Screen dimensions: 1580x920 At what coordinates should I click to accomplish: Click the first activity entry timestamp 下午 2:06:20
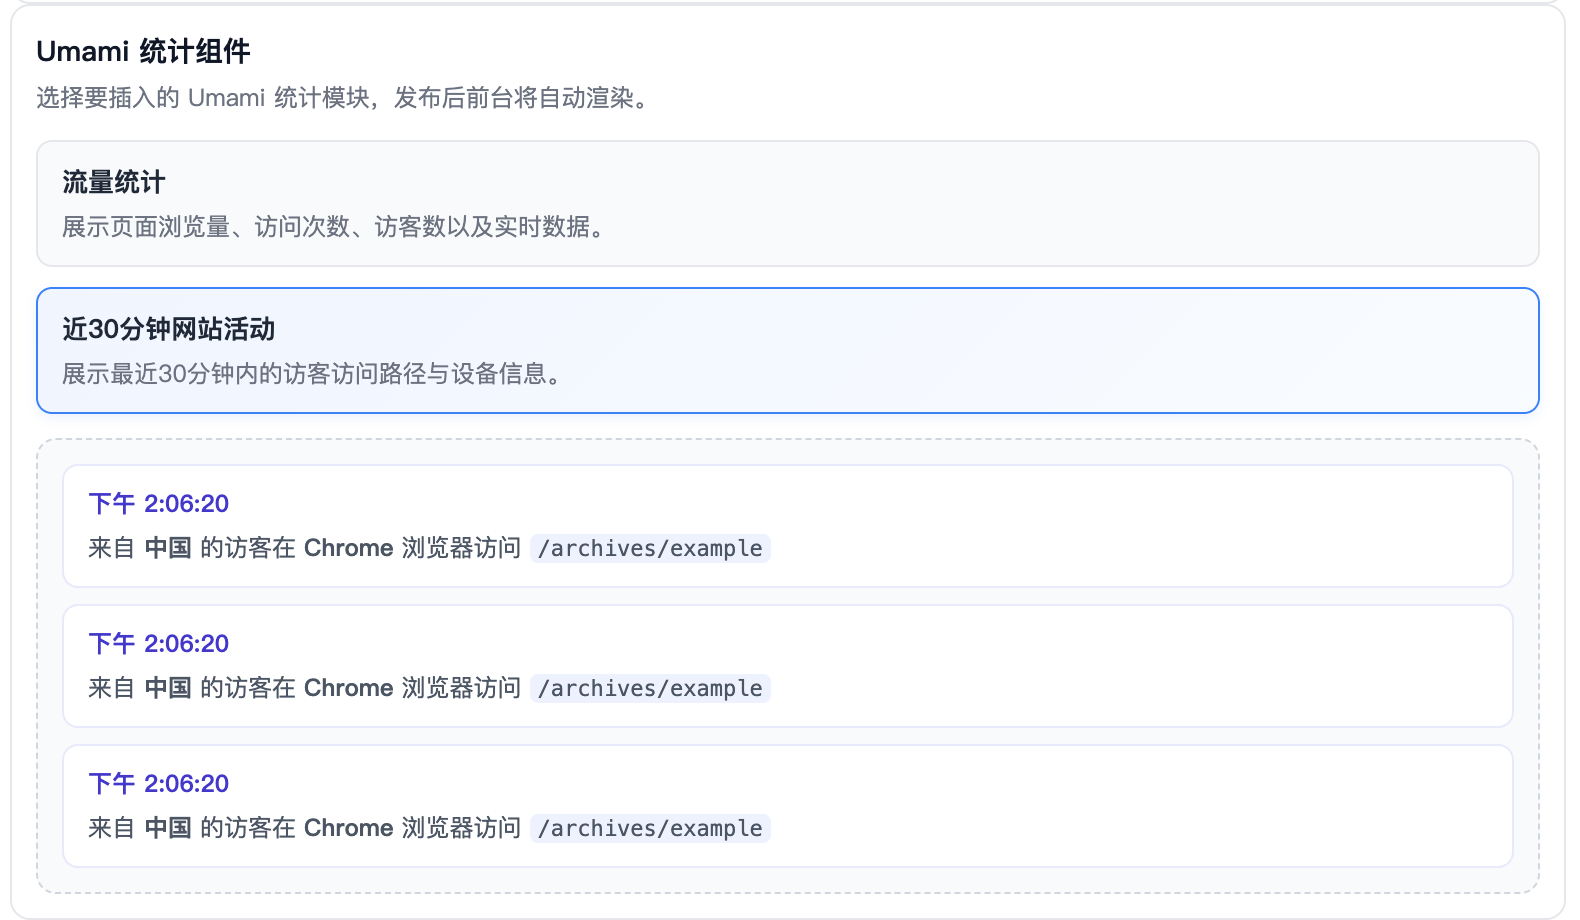tap(159, 503)
